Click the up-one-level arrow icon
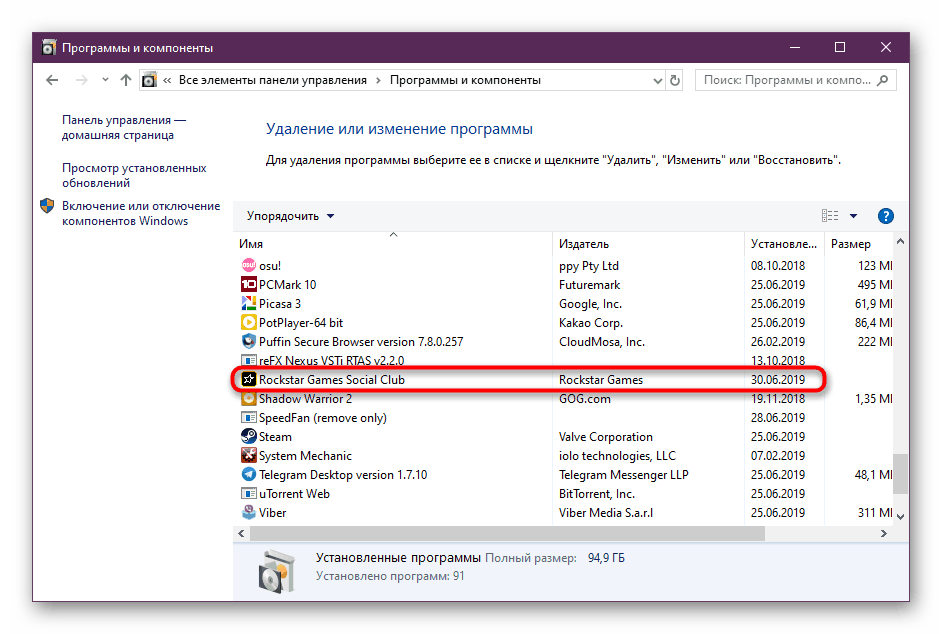 tap(125, 79)
